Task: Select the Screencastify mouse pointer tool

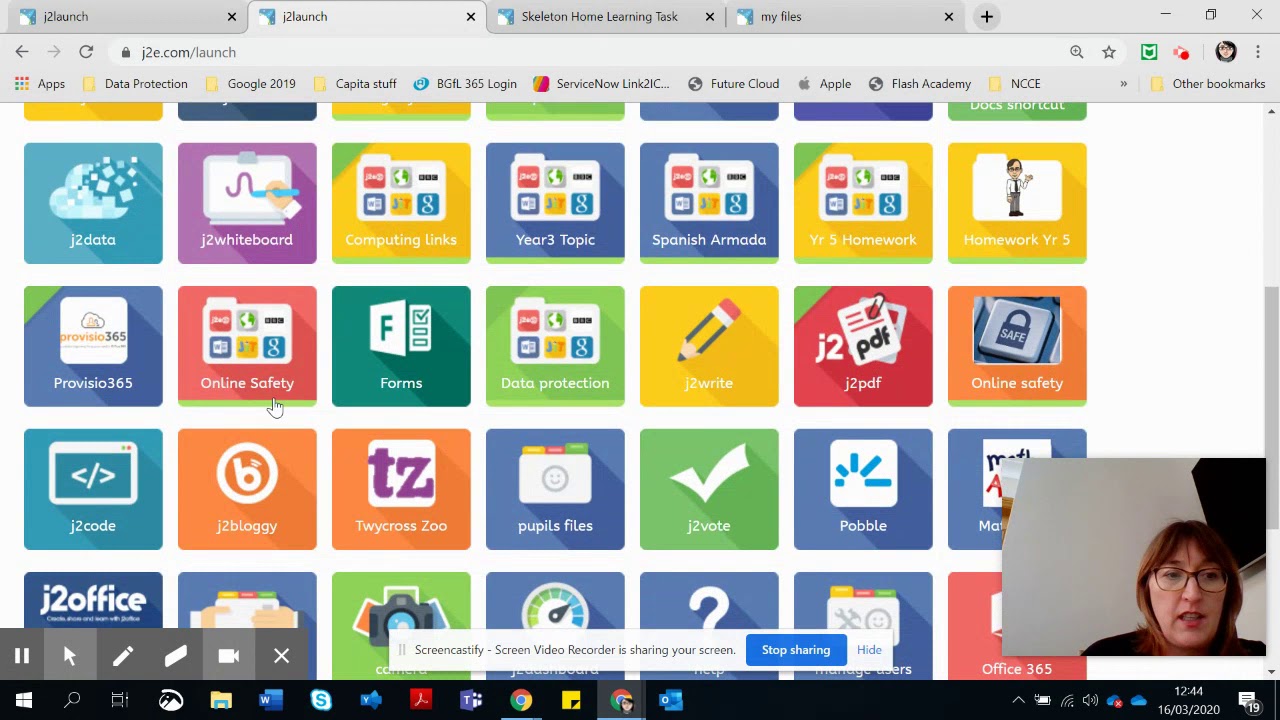Action: pos(70,656)
